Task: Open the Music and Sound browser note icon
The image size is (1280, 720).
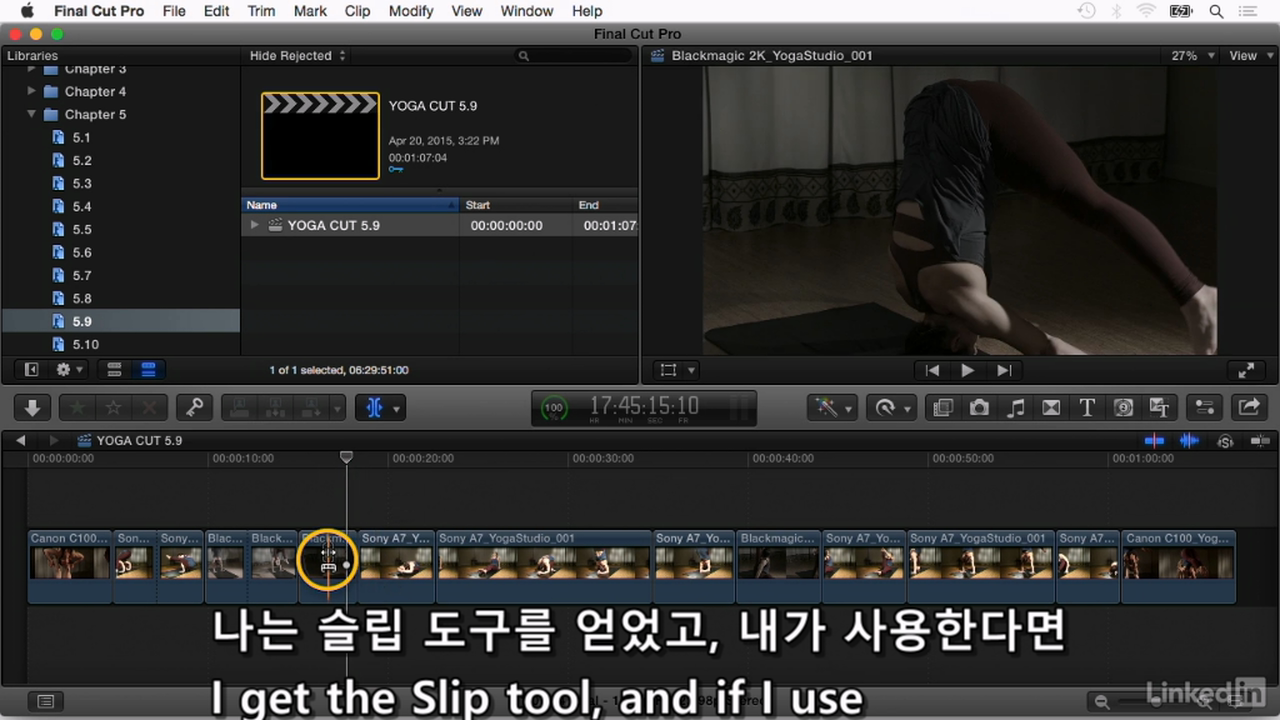Action: point(1015,408)
